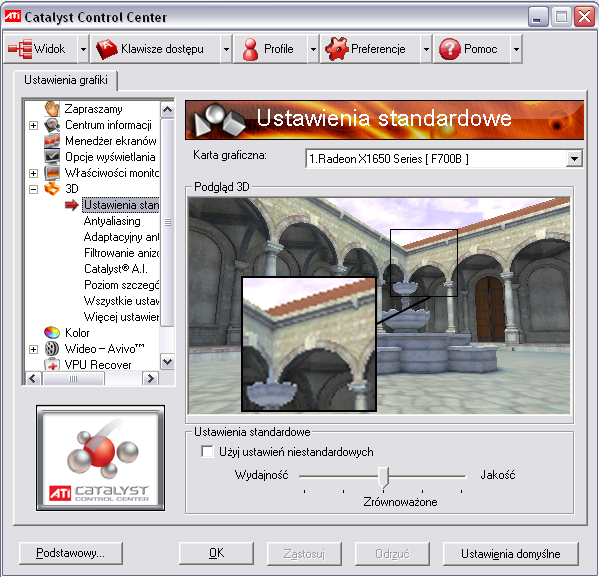Click the OK button
The width and height of the screenshot is (599, 577).
[x=217, y=553]
